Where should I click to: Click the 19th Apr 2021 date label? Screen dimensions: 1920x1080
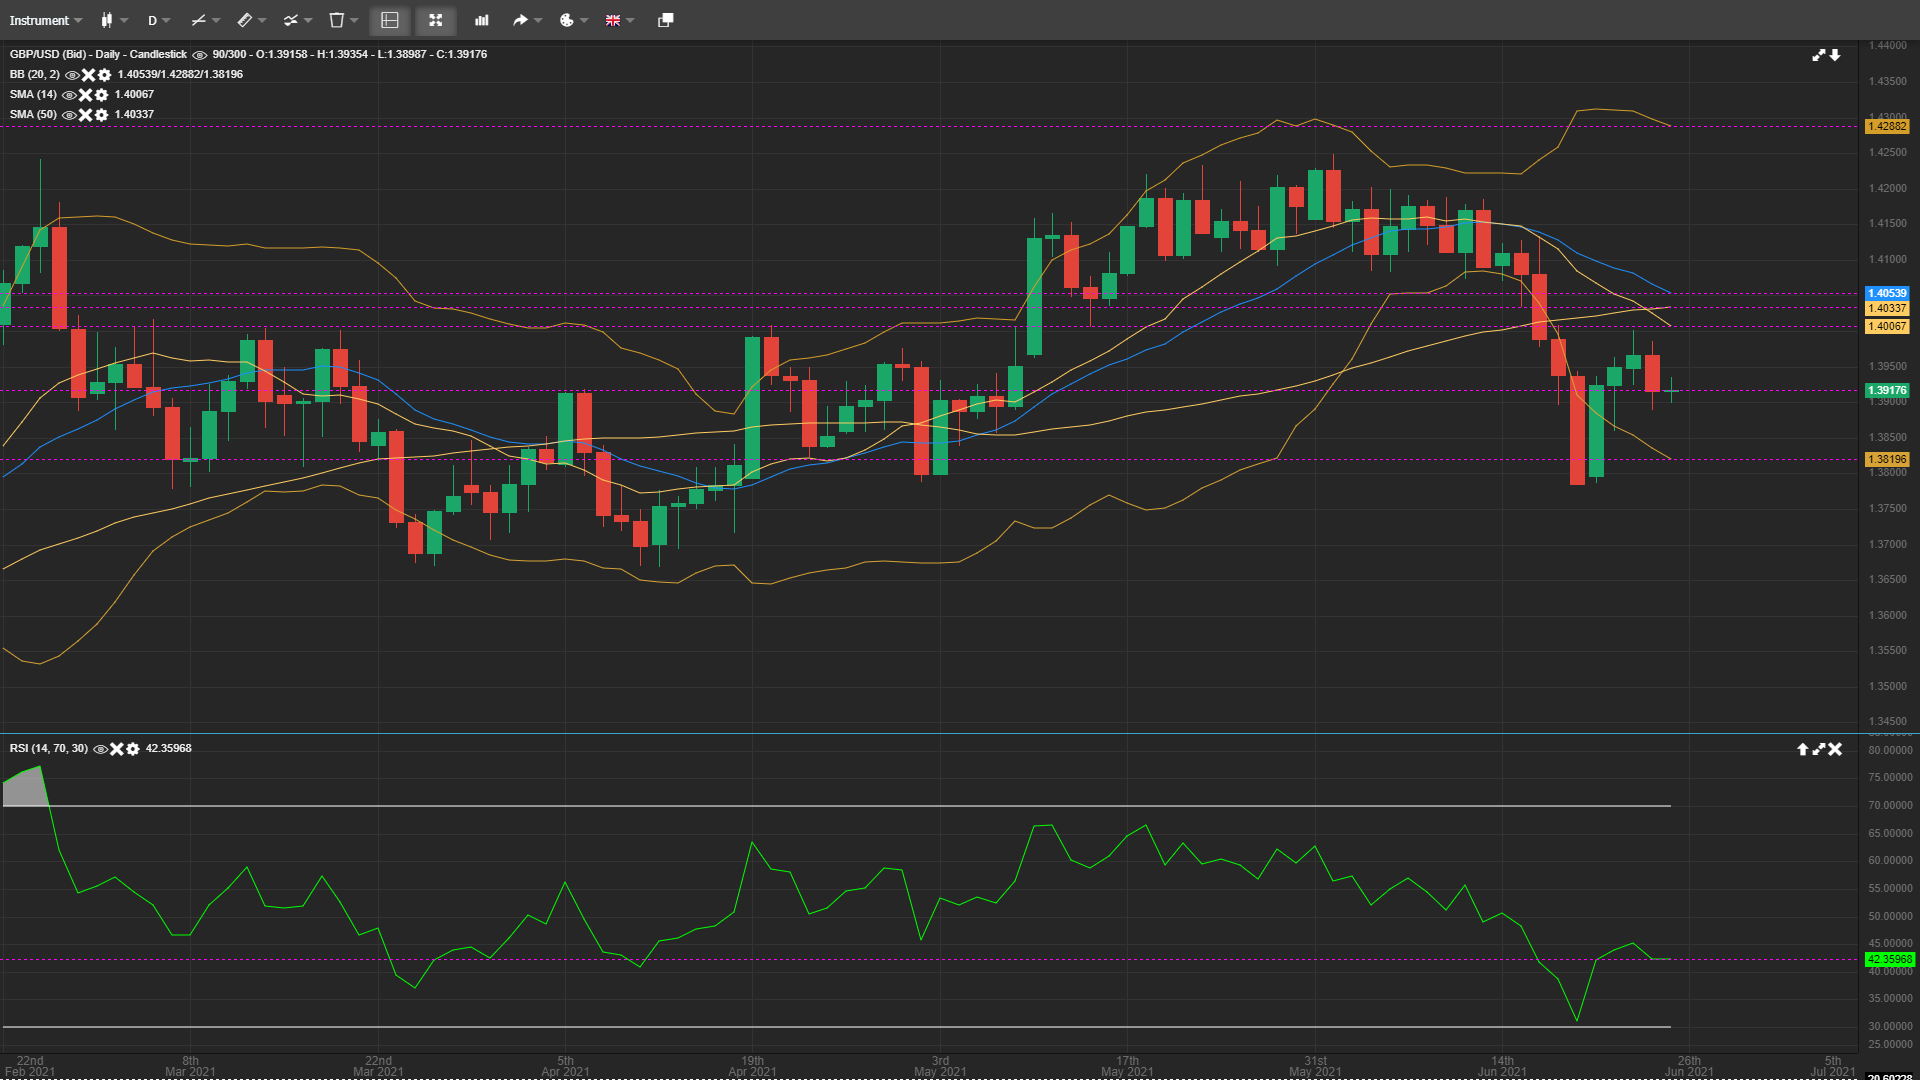click(752, 1066)
